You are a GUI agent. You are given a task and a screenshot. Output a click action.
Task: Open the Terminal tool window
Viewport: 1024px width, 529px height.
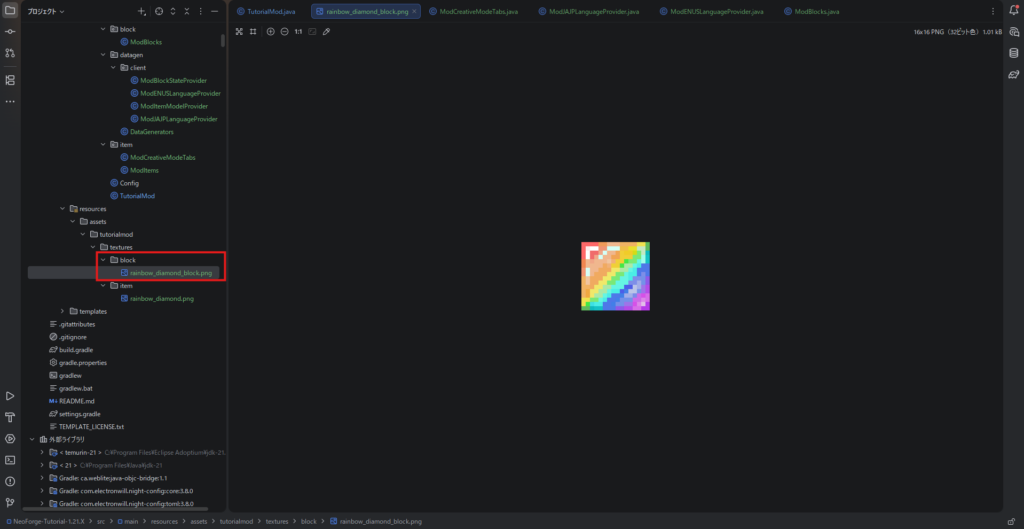(10, 460)
